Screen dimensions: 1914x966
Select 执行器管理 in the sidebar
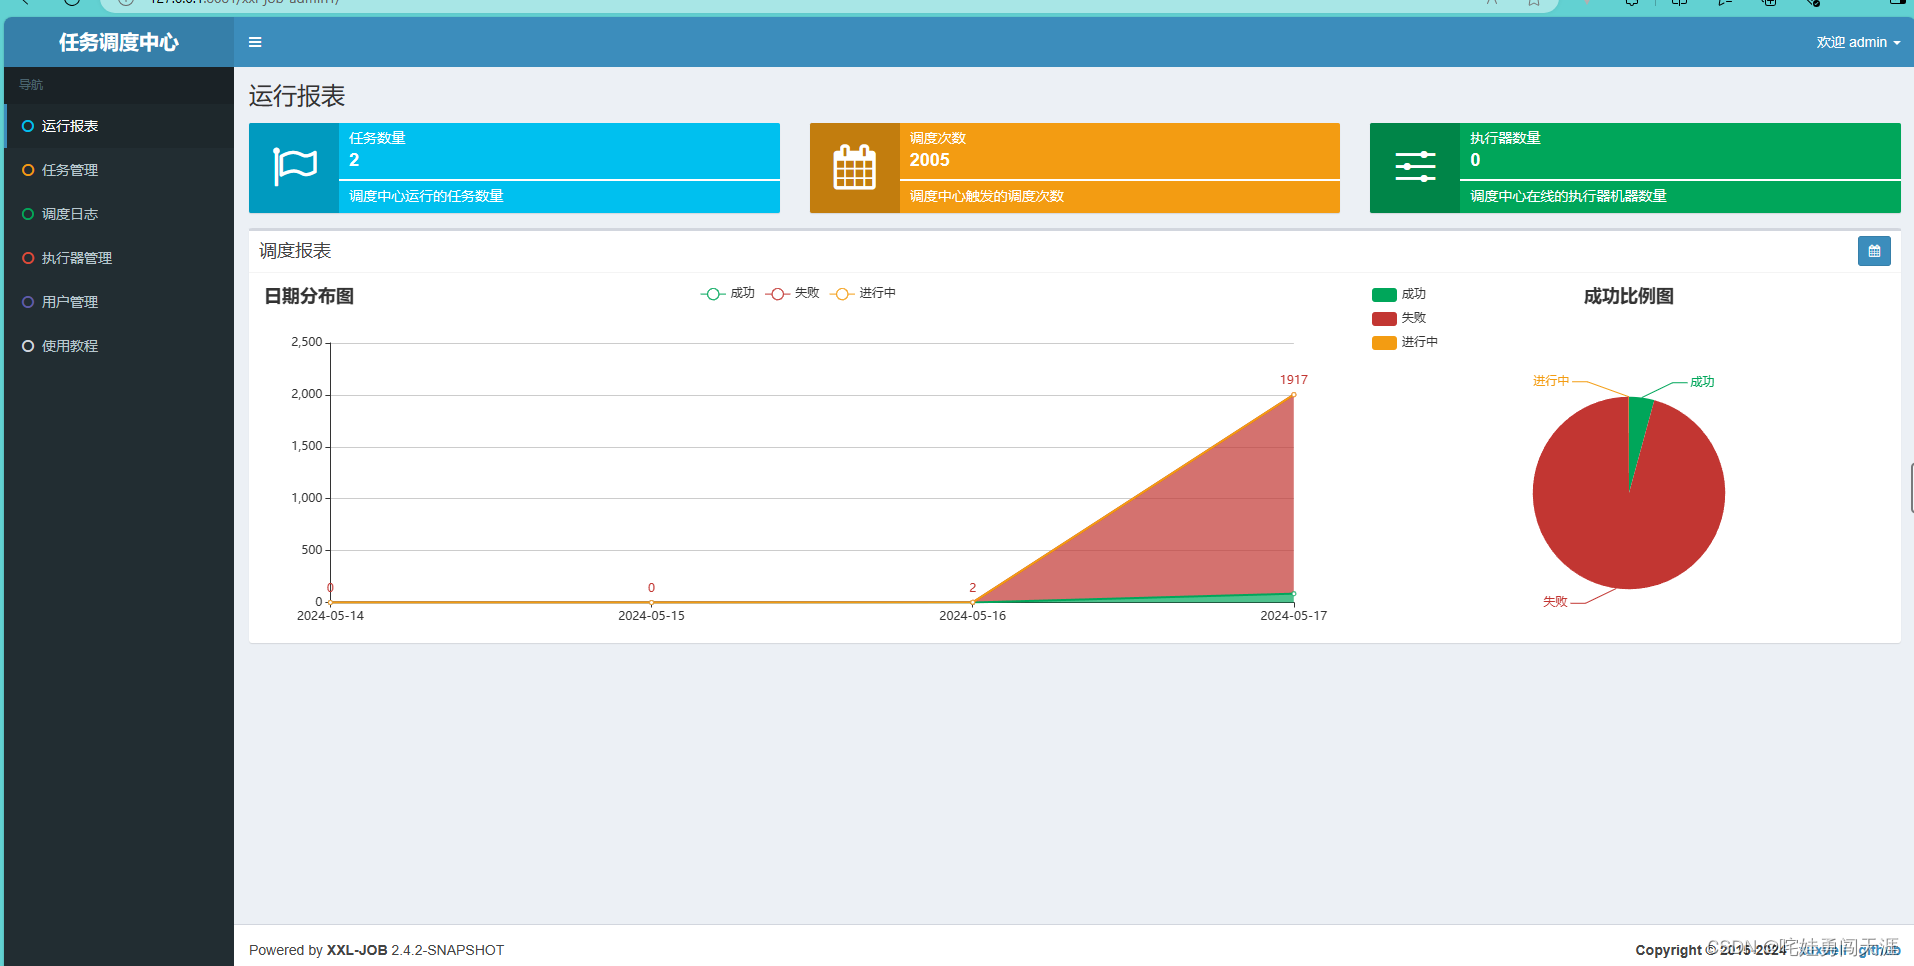click(x=119, y=258)
